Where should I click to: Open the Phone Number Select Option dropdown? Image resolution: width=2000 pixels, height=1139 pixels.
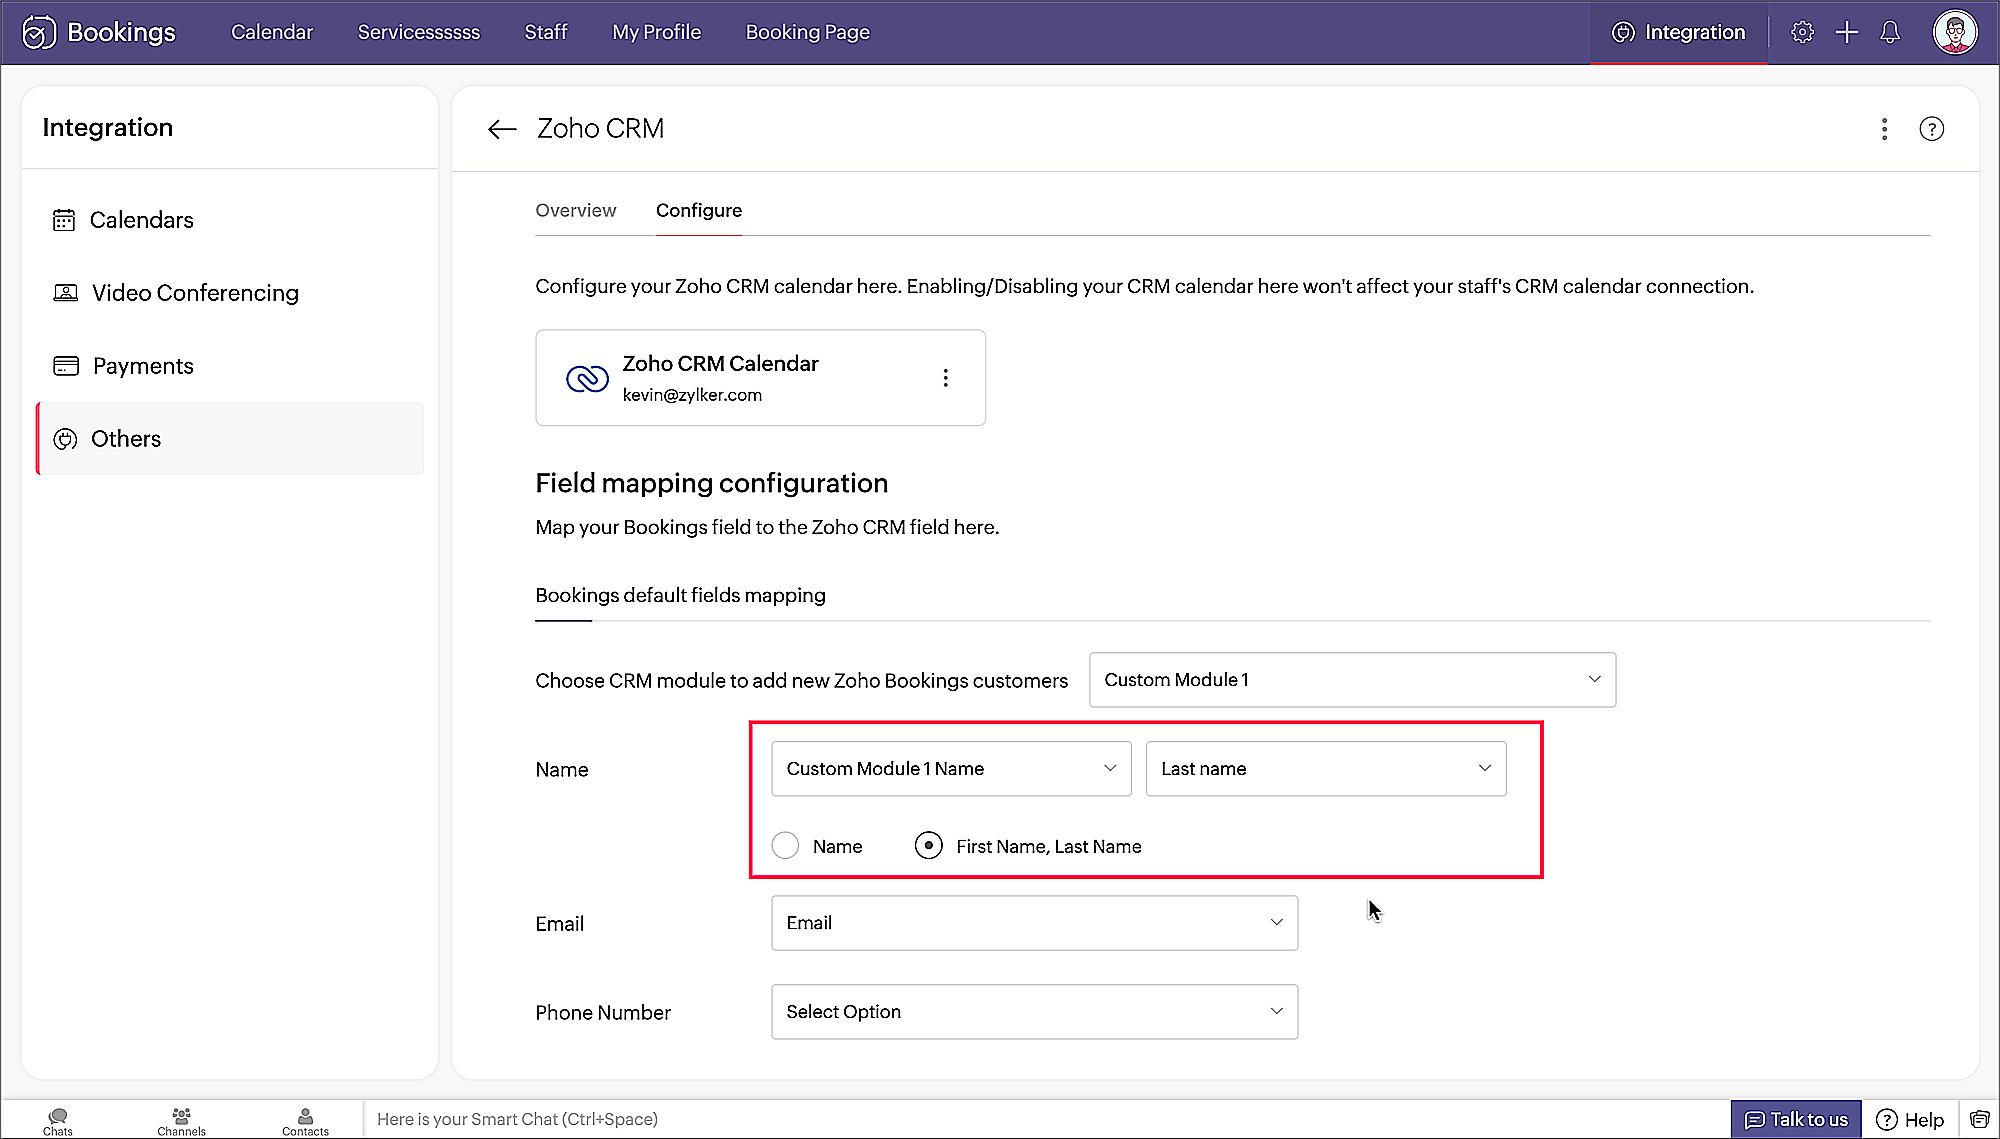coord(1034,1012)
